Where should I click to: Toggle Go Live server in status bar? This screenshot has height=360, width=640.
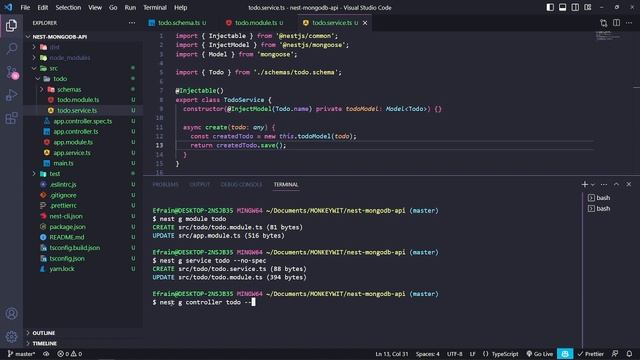coord(539,354)
